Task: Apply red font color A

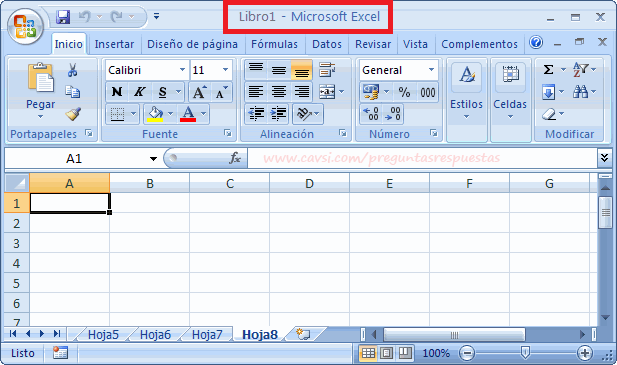Action: click(188, 114)
